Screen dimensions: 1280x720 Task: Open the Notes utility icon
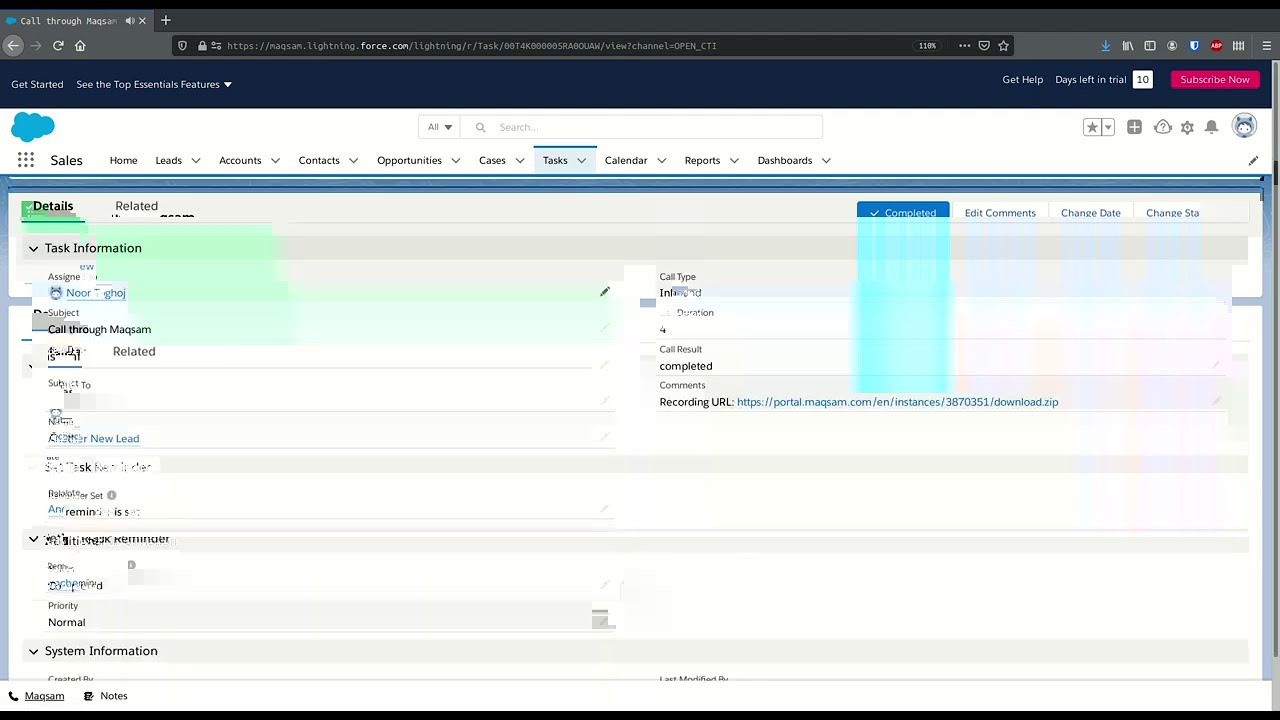(x=89, y=696)
